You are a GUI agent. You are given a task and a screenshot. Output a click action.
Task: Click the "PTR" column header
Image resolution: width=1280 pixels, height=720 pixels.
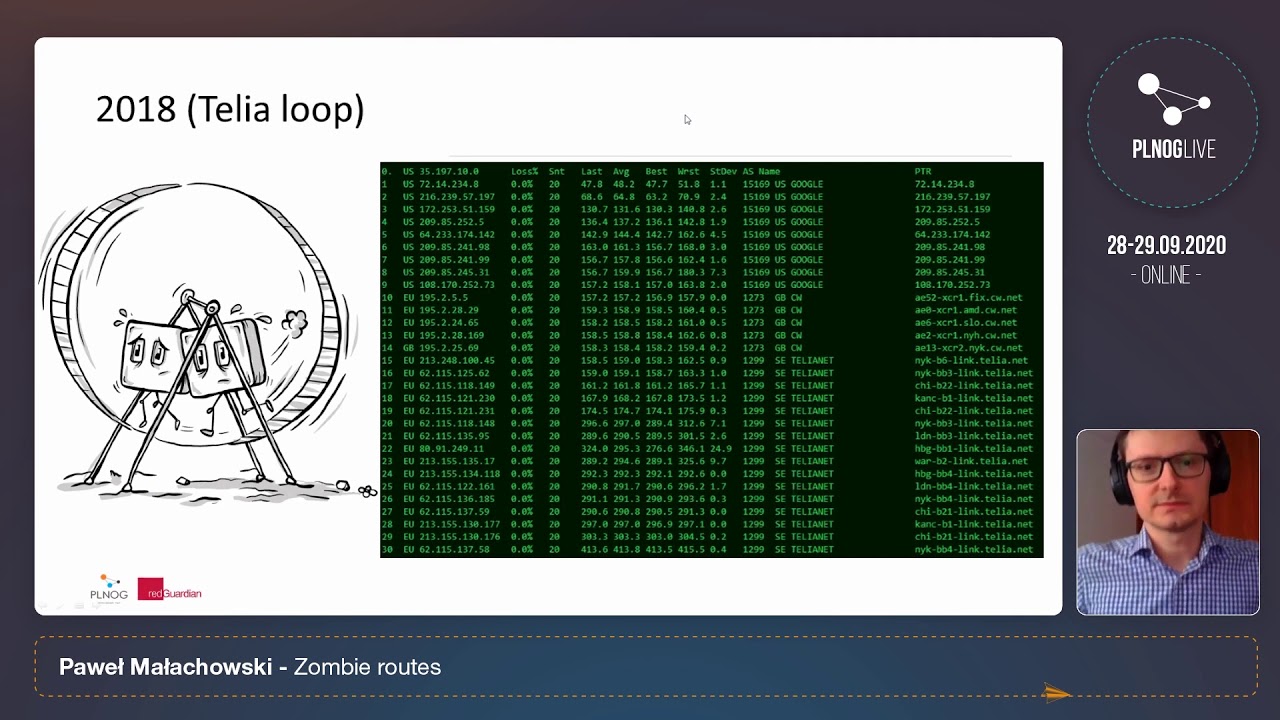tap(923, 172)
